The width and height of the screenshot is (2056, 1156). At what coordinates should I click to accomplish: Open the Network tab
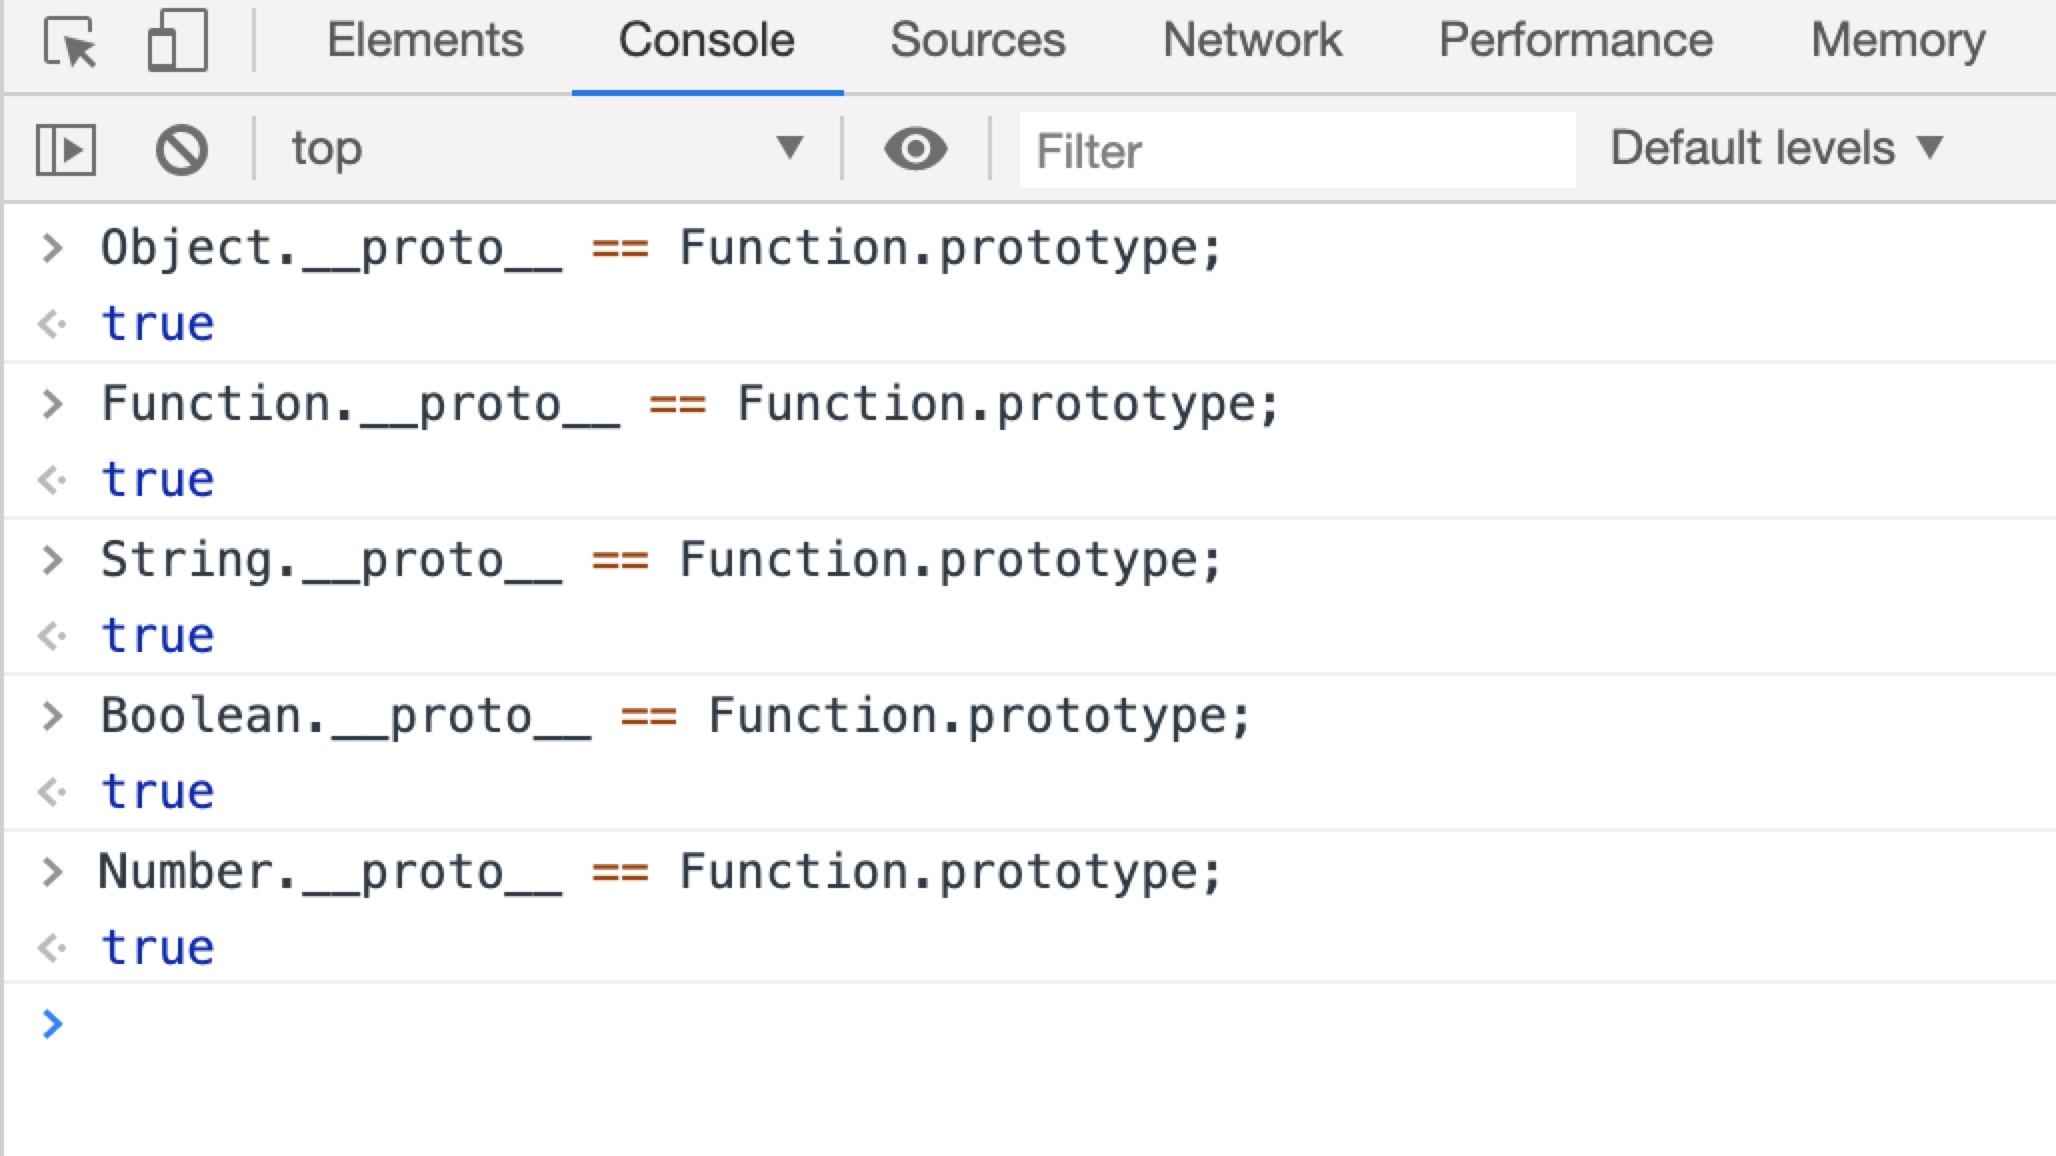tap(1252, 41)
